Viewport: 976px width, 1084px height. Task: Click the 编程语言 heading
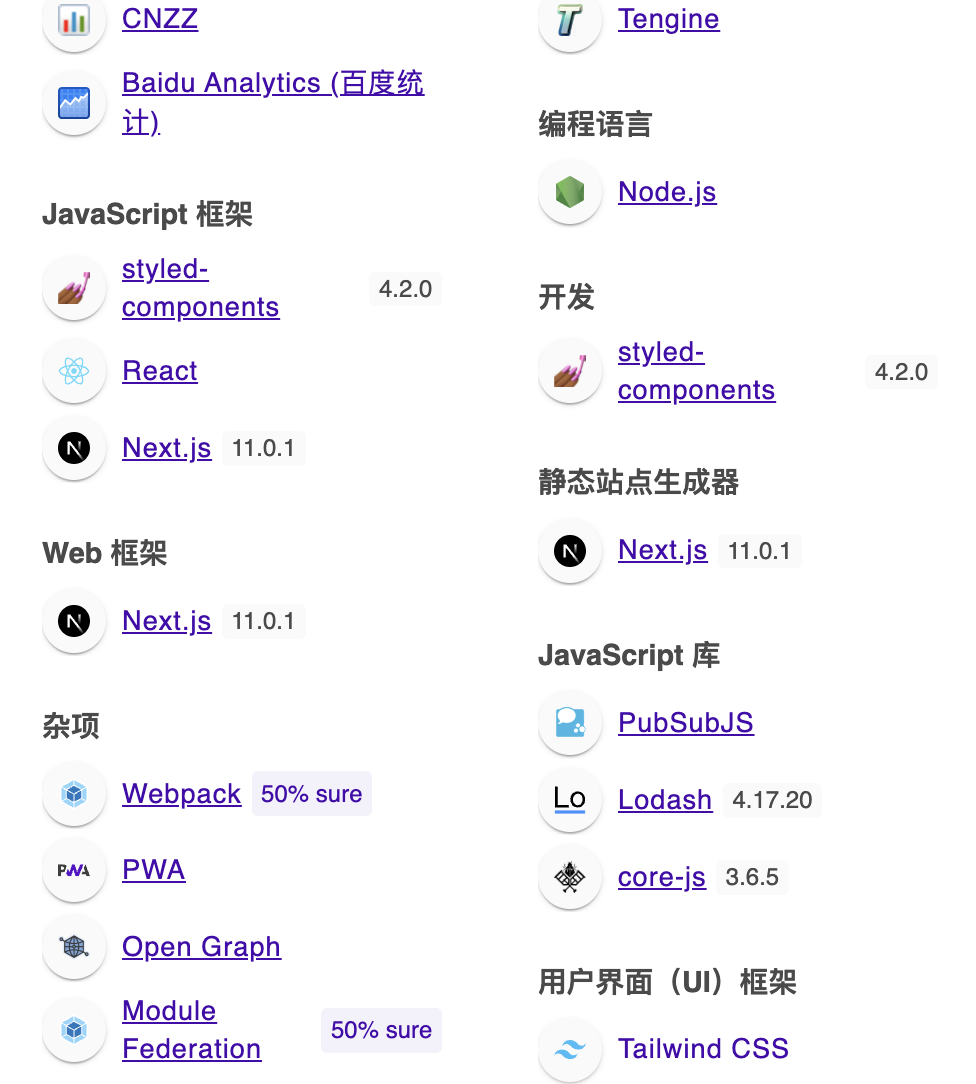click(595, 124)
